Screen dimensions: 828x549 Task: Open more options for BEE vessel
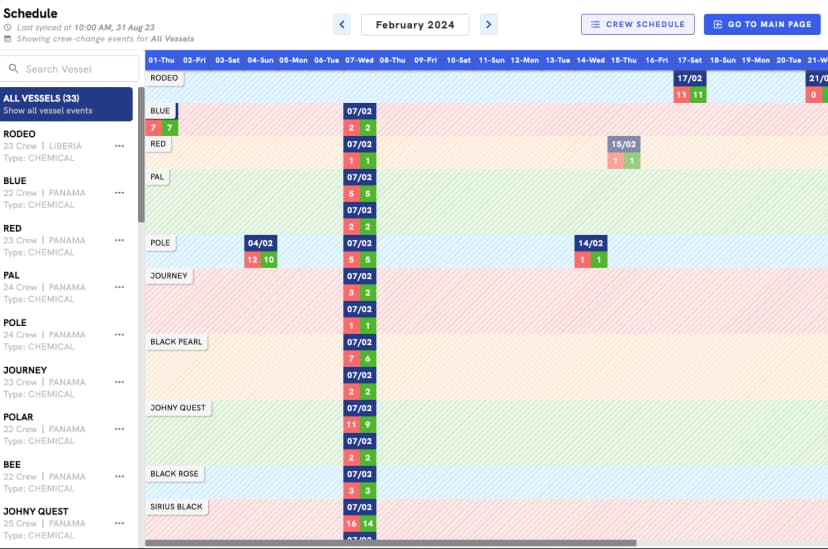pos(119,477)
